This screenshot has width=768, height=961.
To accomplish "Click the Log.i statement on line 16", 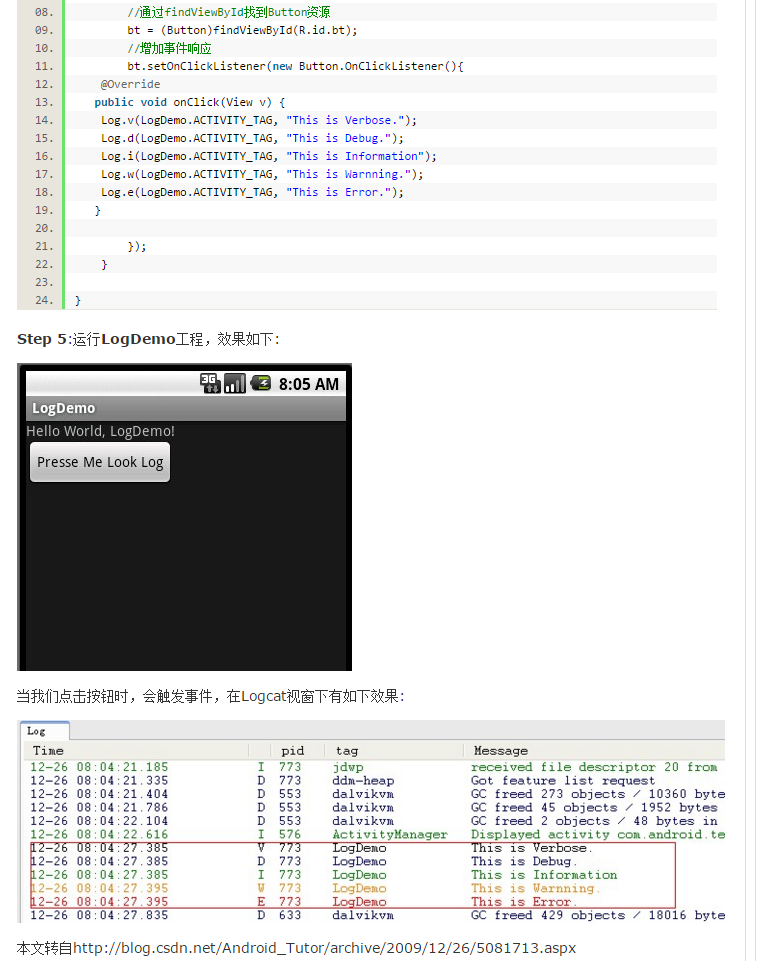I will pyautogui.click(x=268, y=156).
